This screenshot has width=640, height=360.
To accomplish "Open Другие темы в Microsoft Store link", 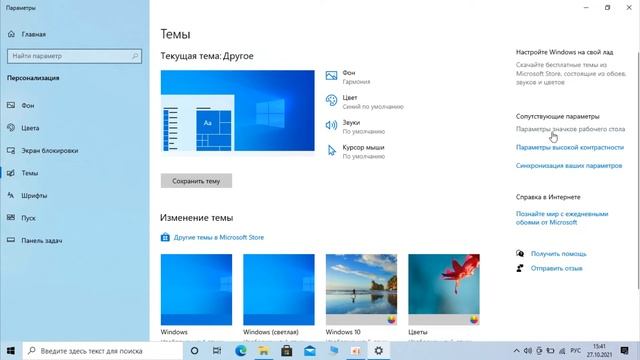I will pos(219,237).
